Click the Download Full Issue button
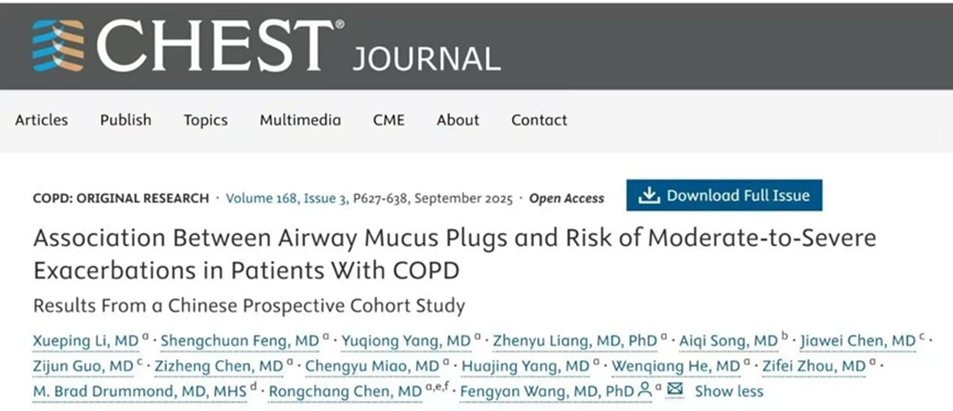The width and height of the screenshot is (953, 411). click(724, 196)
